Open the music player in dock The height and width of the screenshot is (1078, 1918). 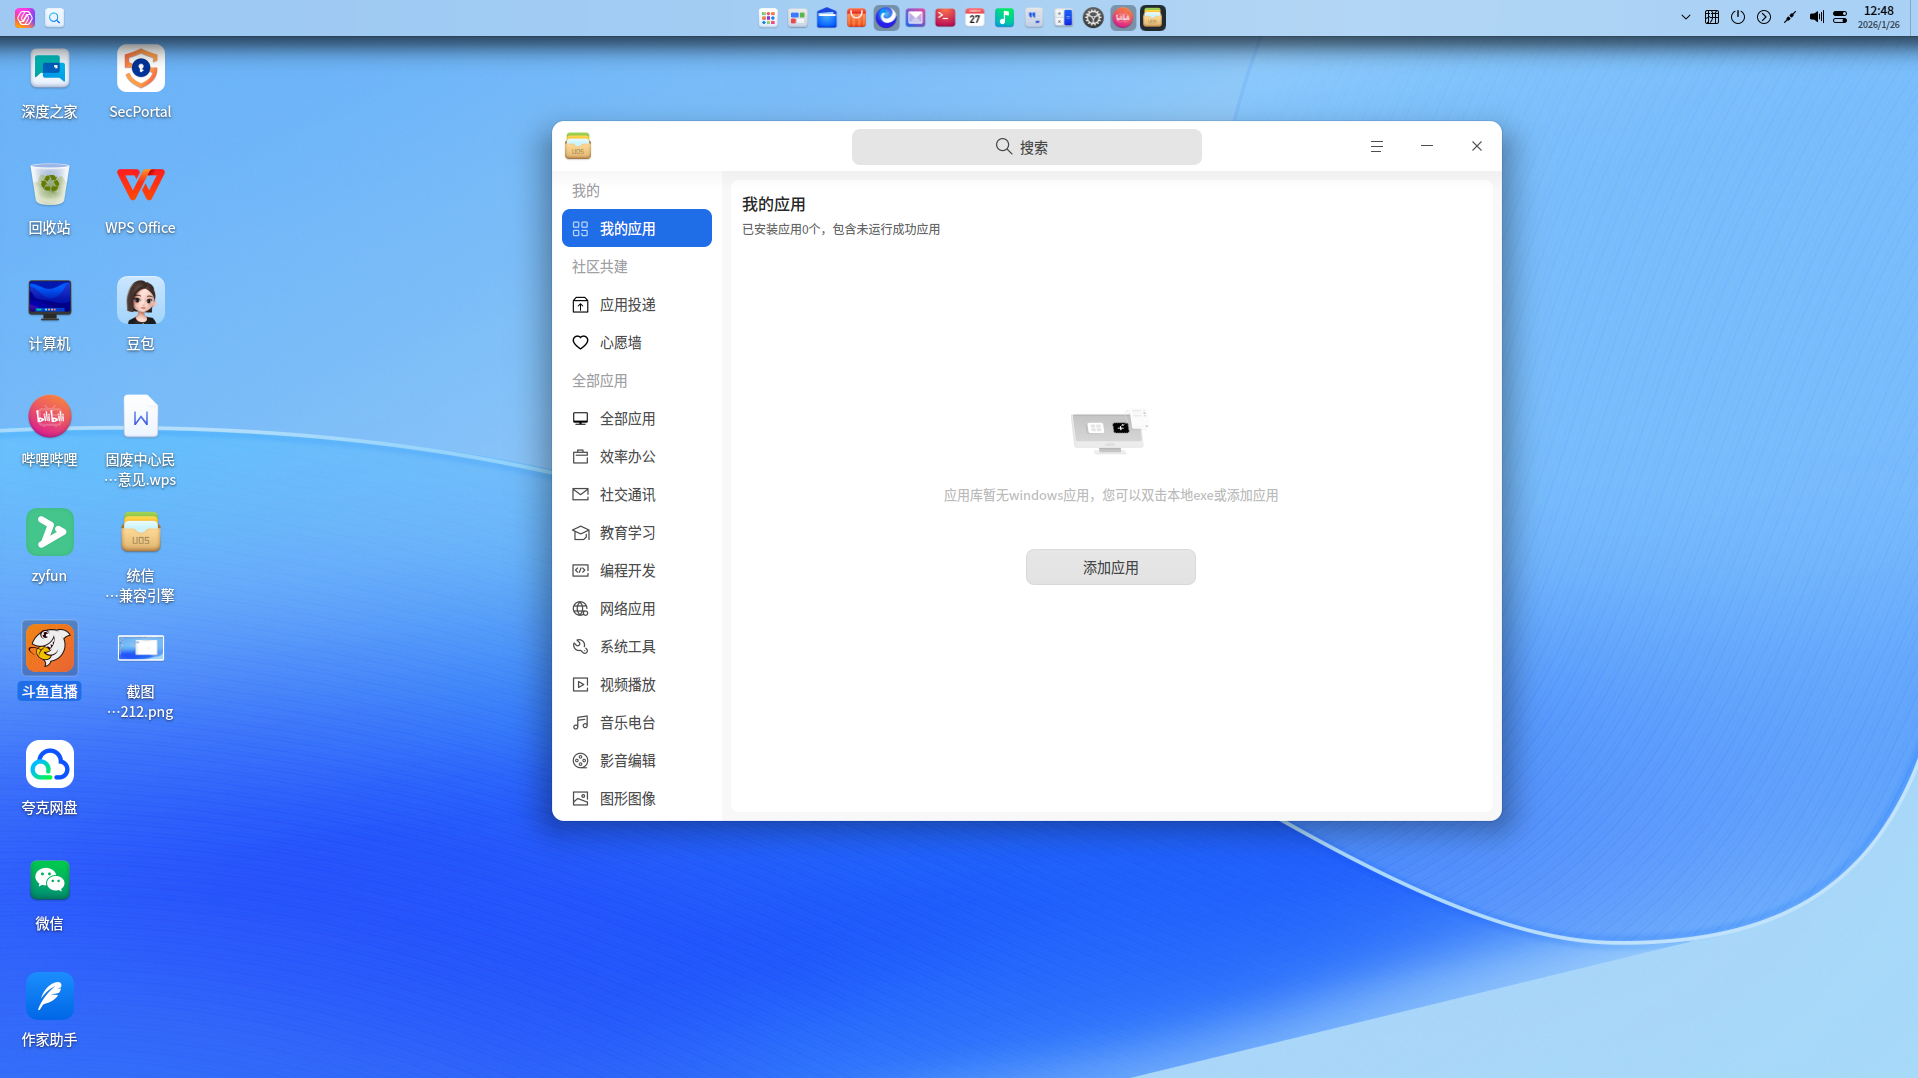[x=1004, y=18]
